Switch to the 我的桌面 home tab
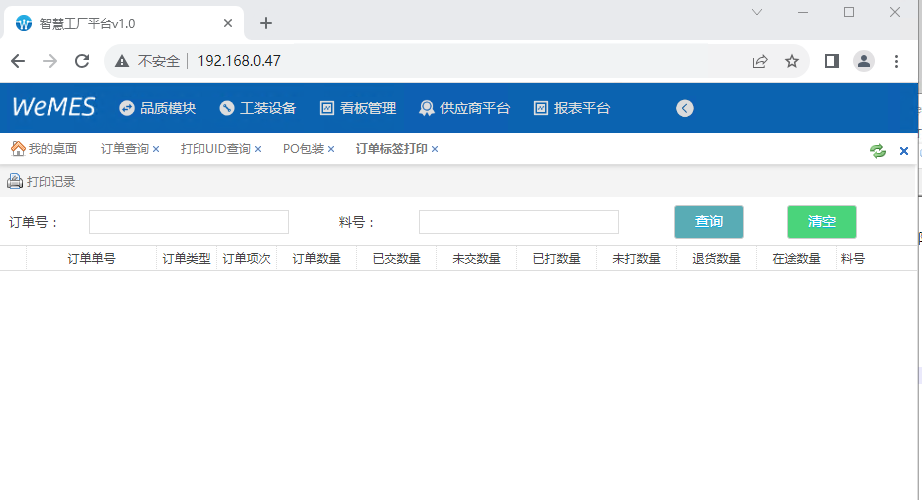Viewport: 922px width, 500px height. pyautogui.click(x=44, y=149)
